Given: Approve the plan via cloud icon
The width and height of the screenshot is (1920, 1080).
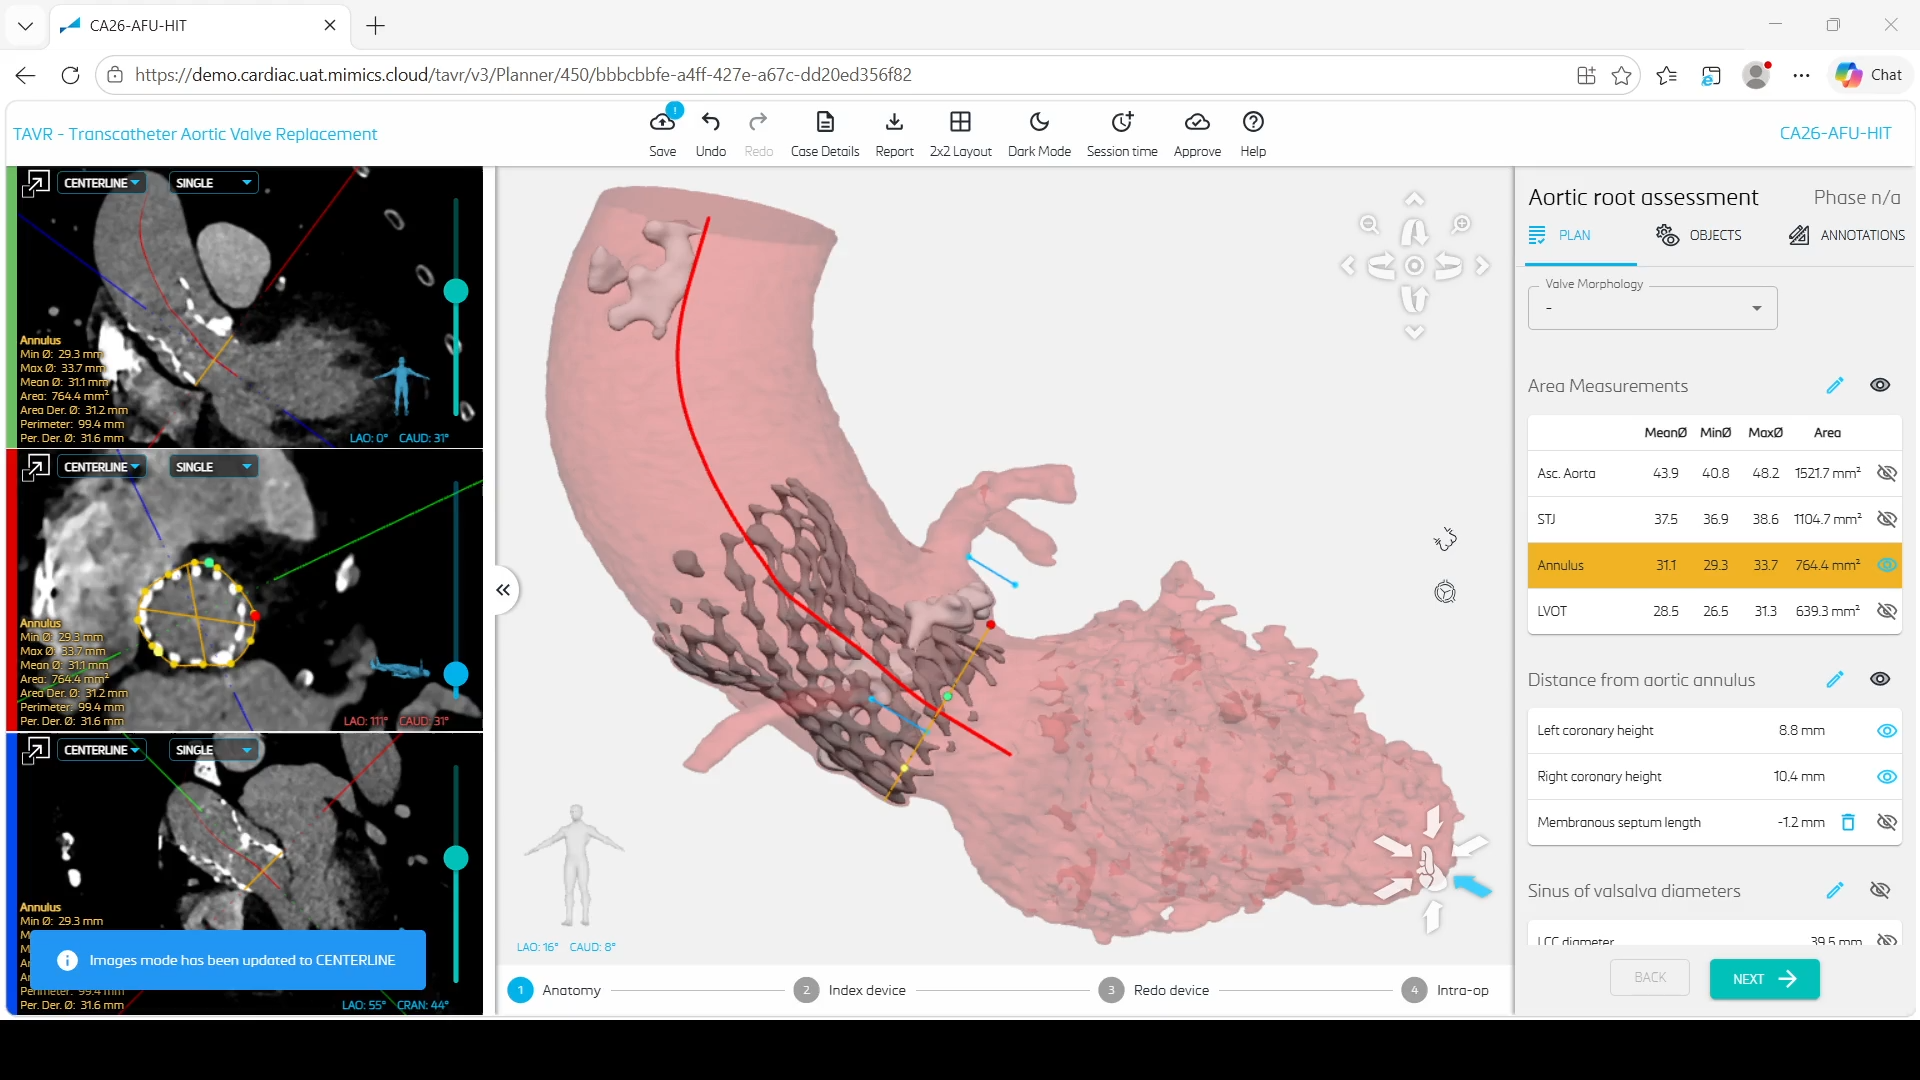Looking at the screenshot, I should pyautogui.click(x=1197, y=122).
